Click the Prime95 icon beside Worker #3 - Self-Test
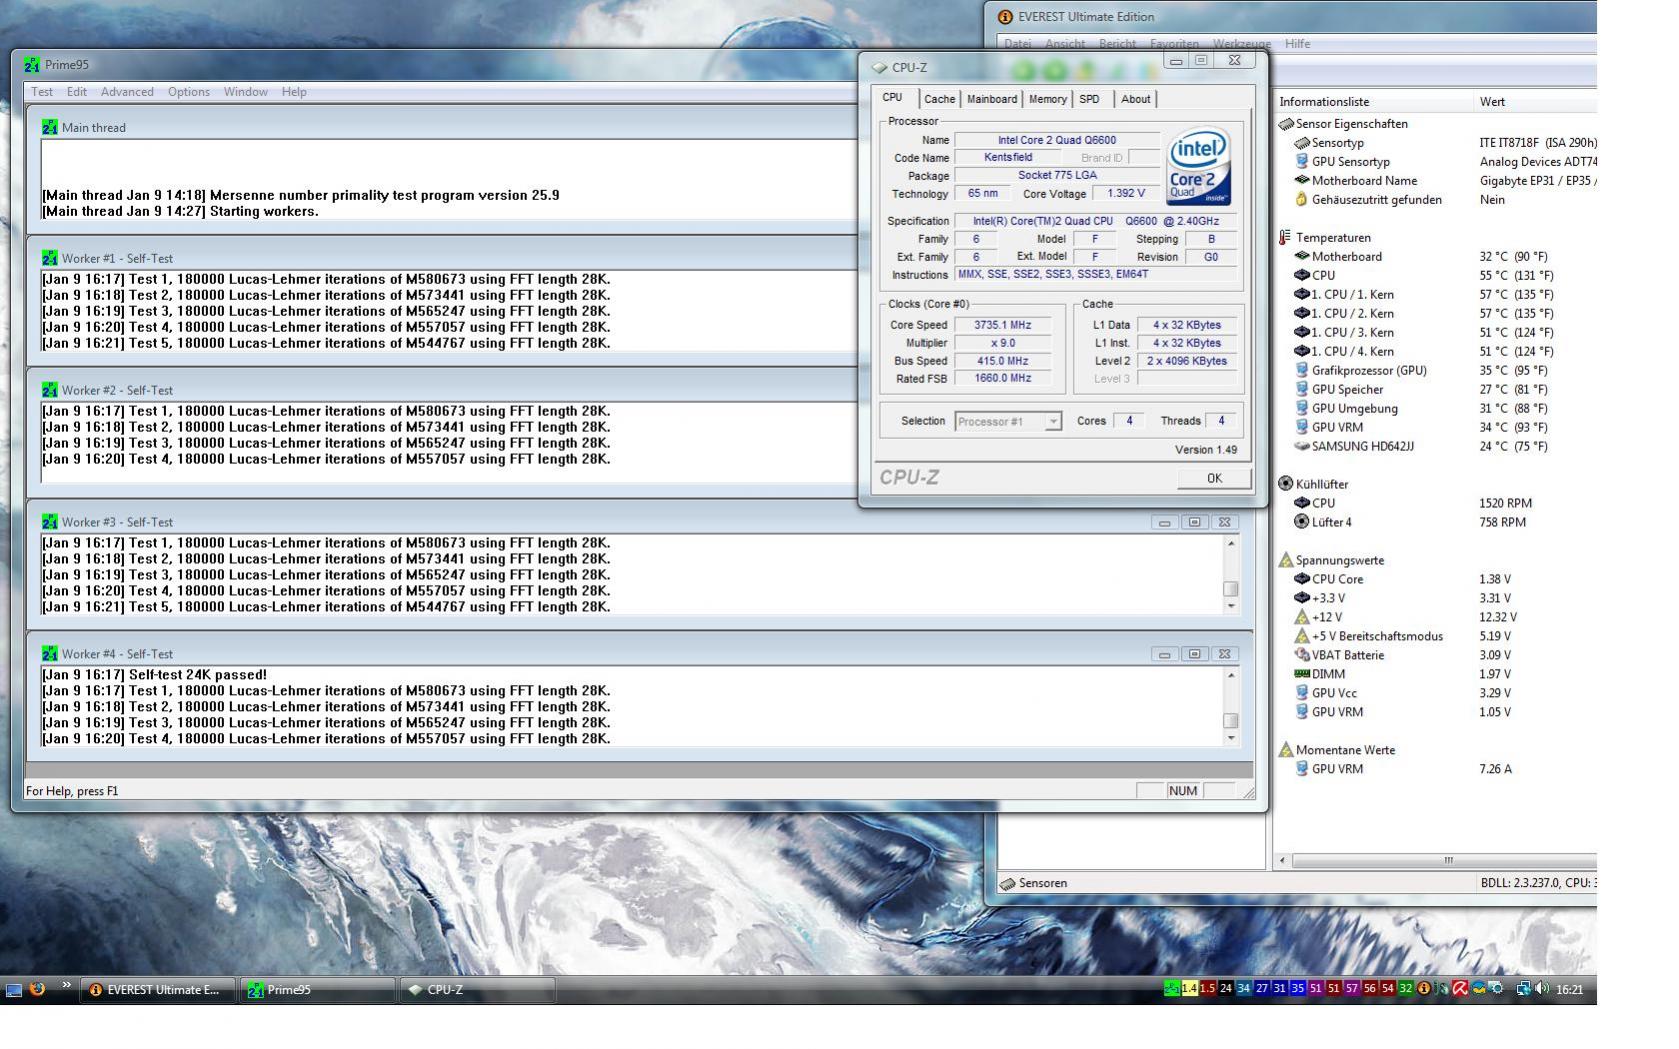Screen dimensions: 1679x1049 (50, 522)
